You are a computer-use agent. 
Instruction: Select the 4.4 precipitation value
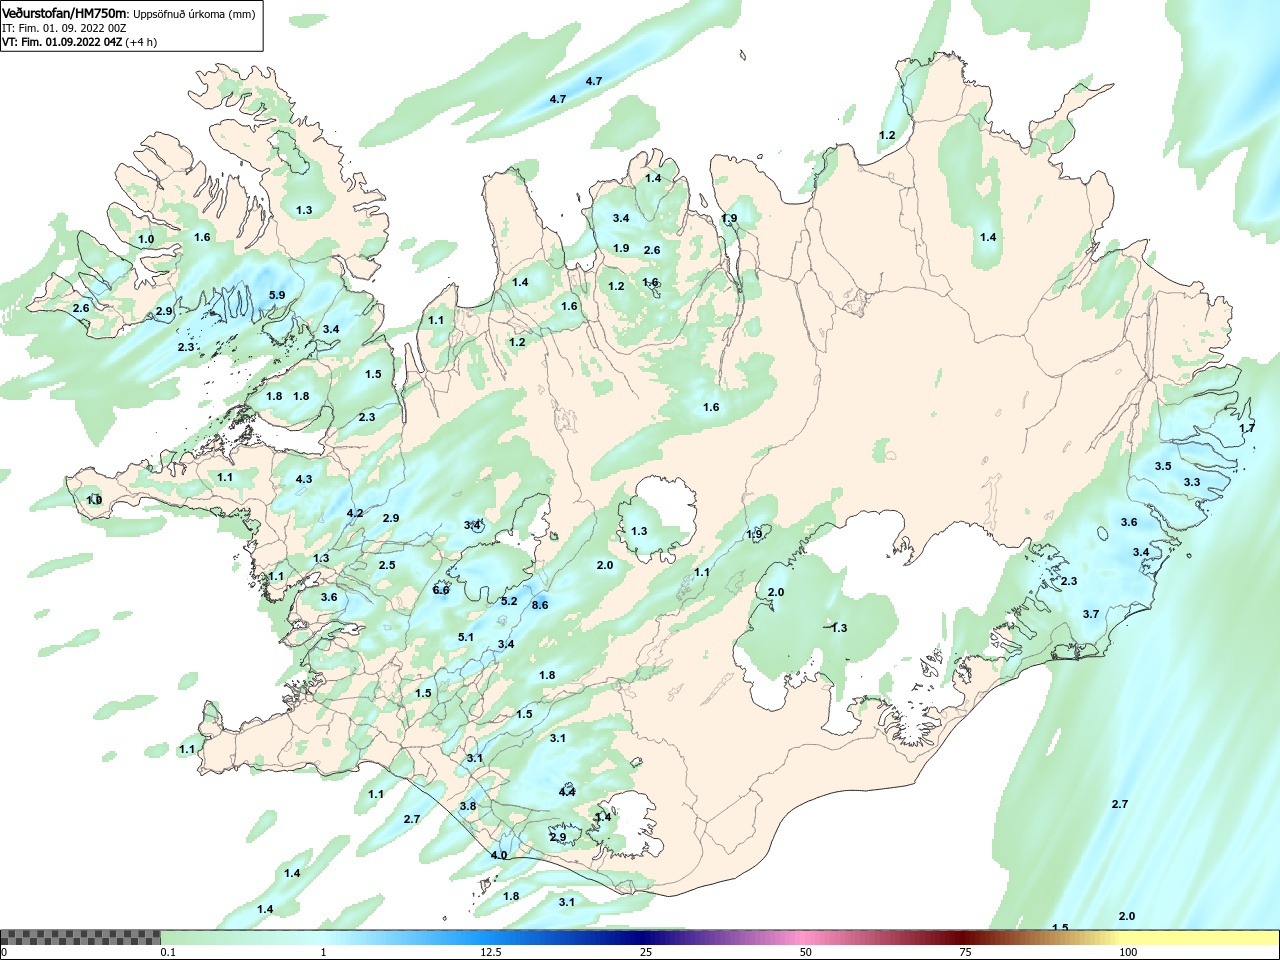[567, 792]
